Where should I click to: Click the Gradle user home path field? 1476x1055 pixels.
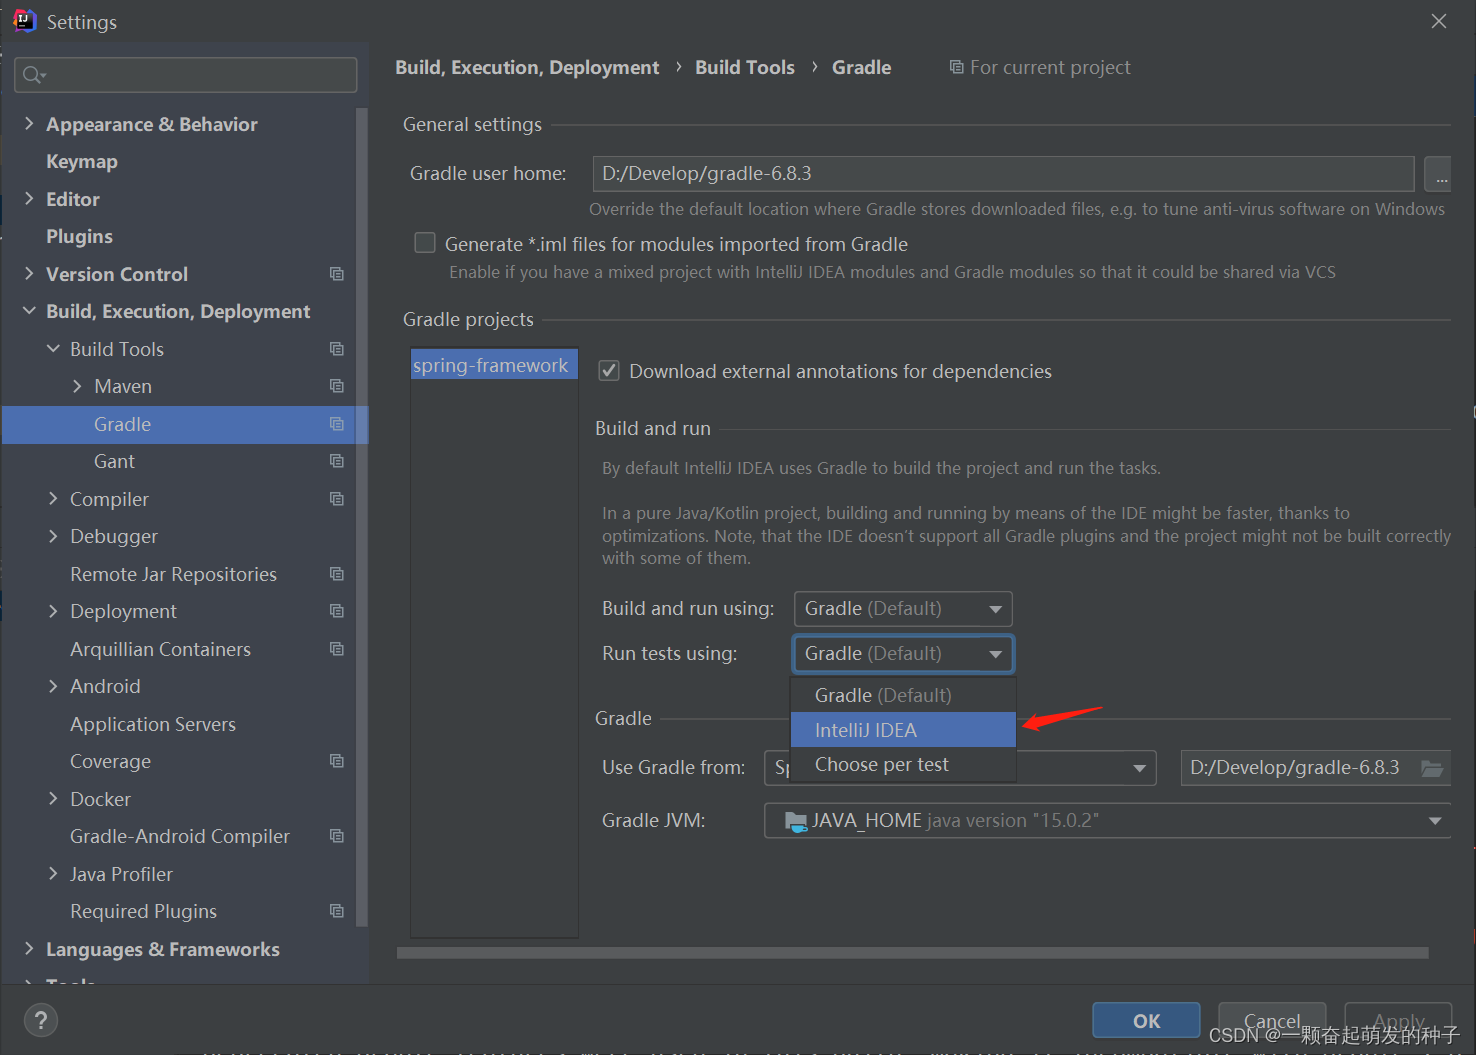(x=1003, y=174)
